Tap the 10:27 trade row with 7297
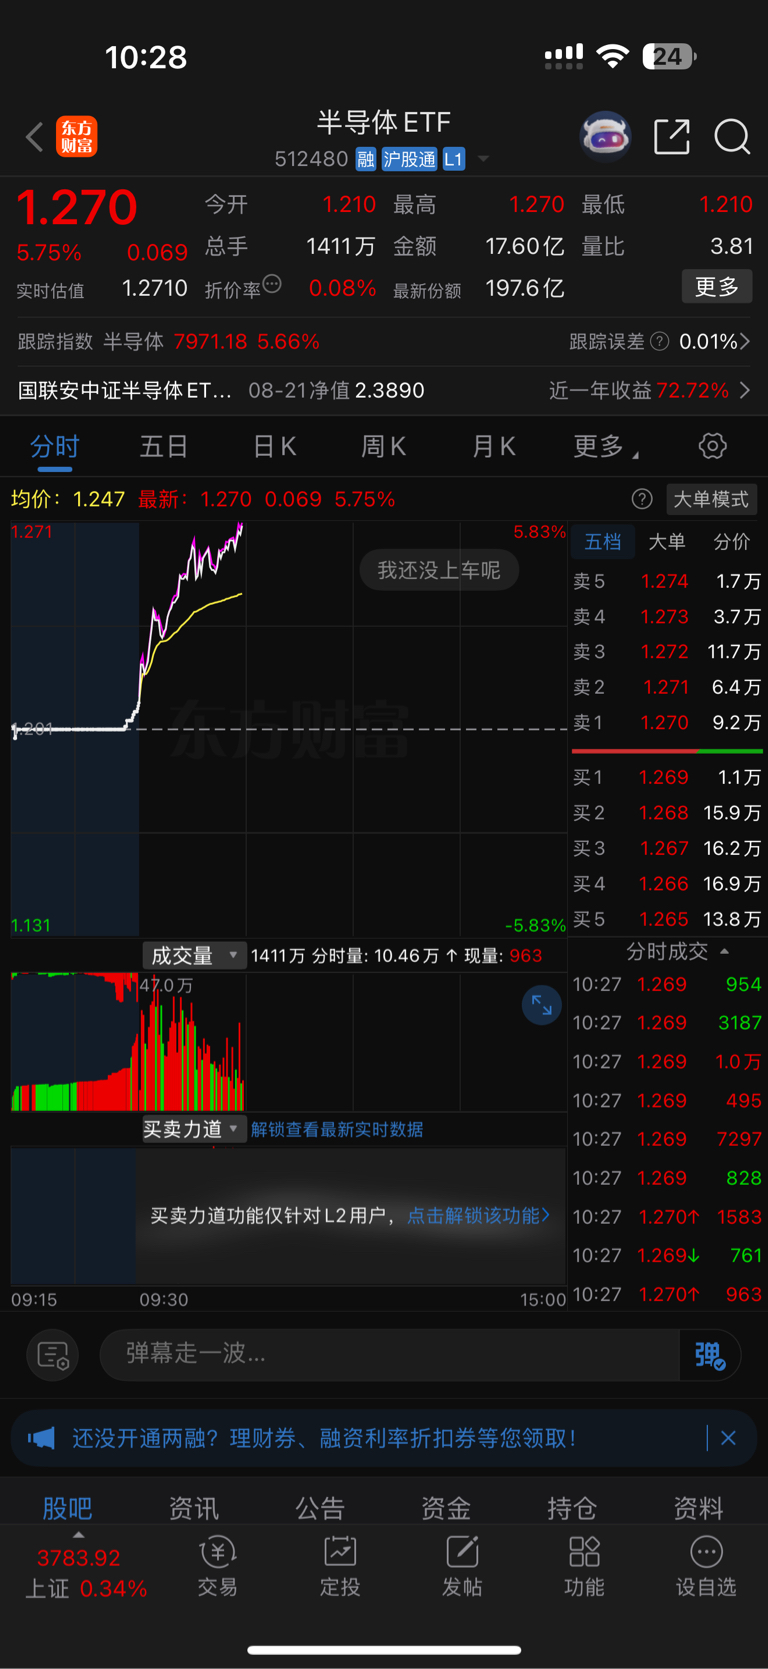768x1669 pixels. pos(667,1138)
